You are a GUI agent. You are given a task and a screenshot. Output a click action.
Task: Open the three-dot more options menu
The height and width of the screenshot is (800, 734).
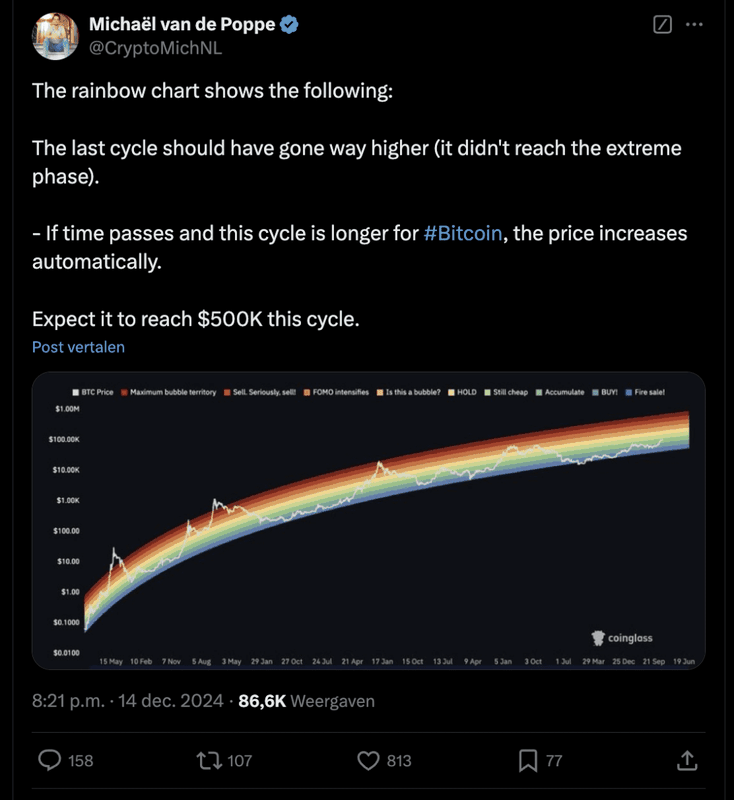pos(693,25)
